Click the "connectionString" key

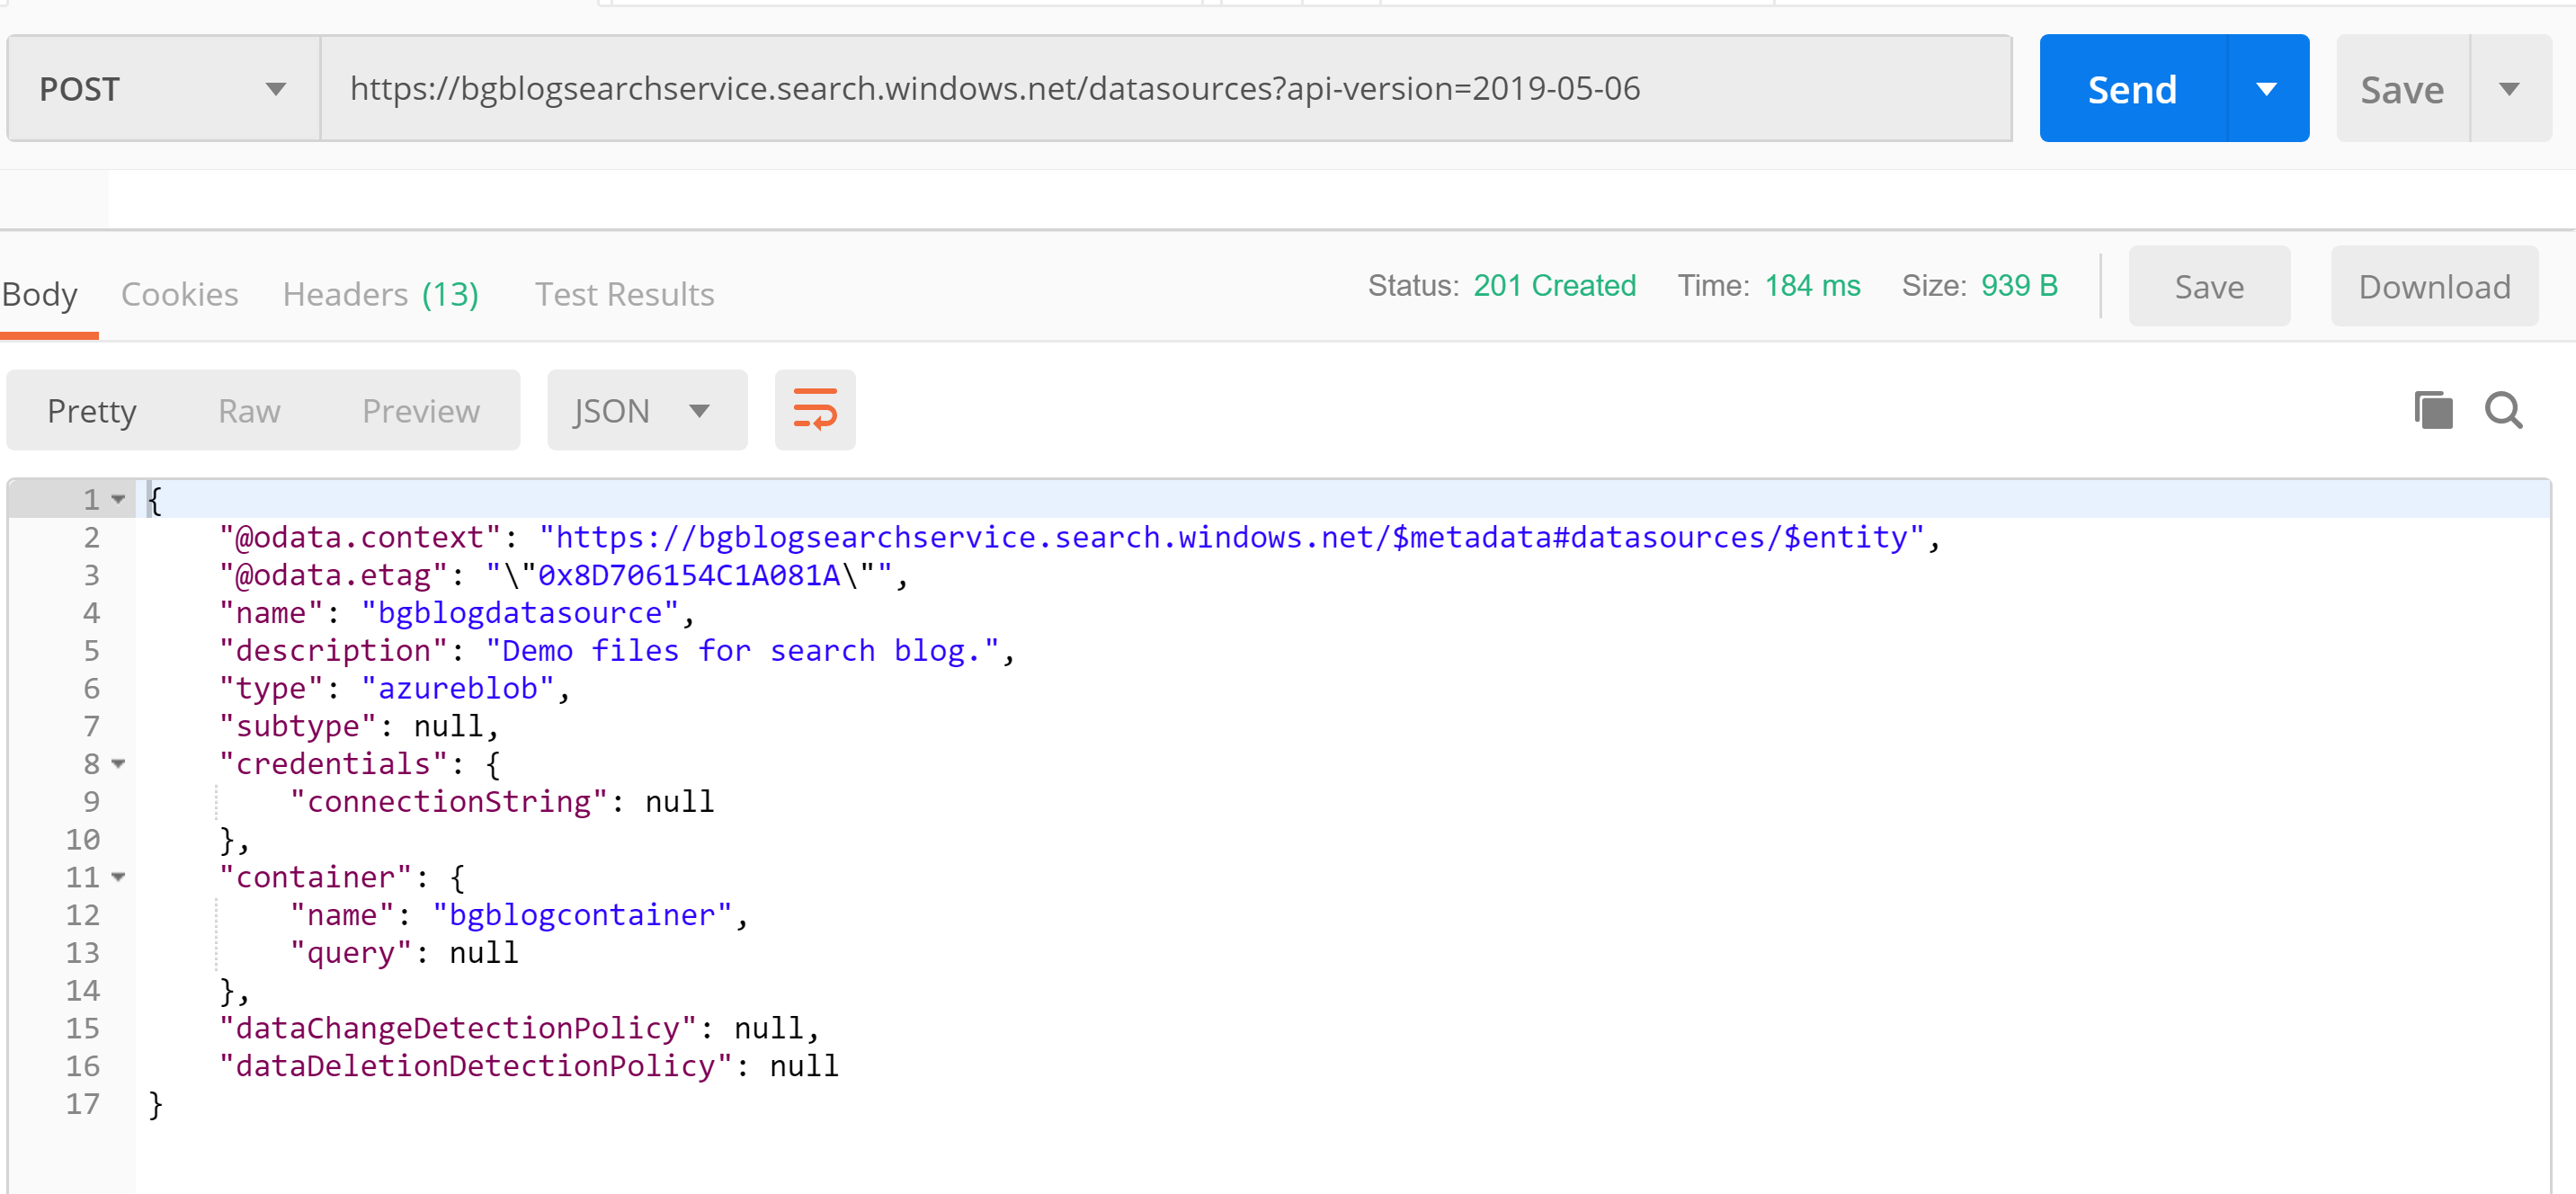point(449,802)
